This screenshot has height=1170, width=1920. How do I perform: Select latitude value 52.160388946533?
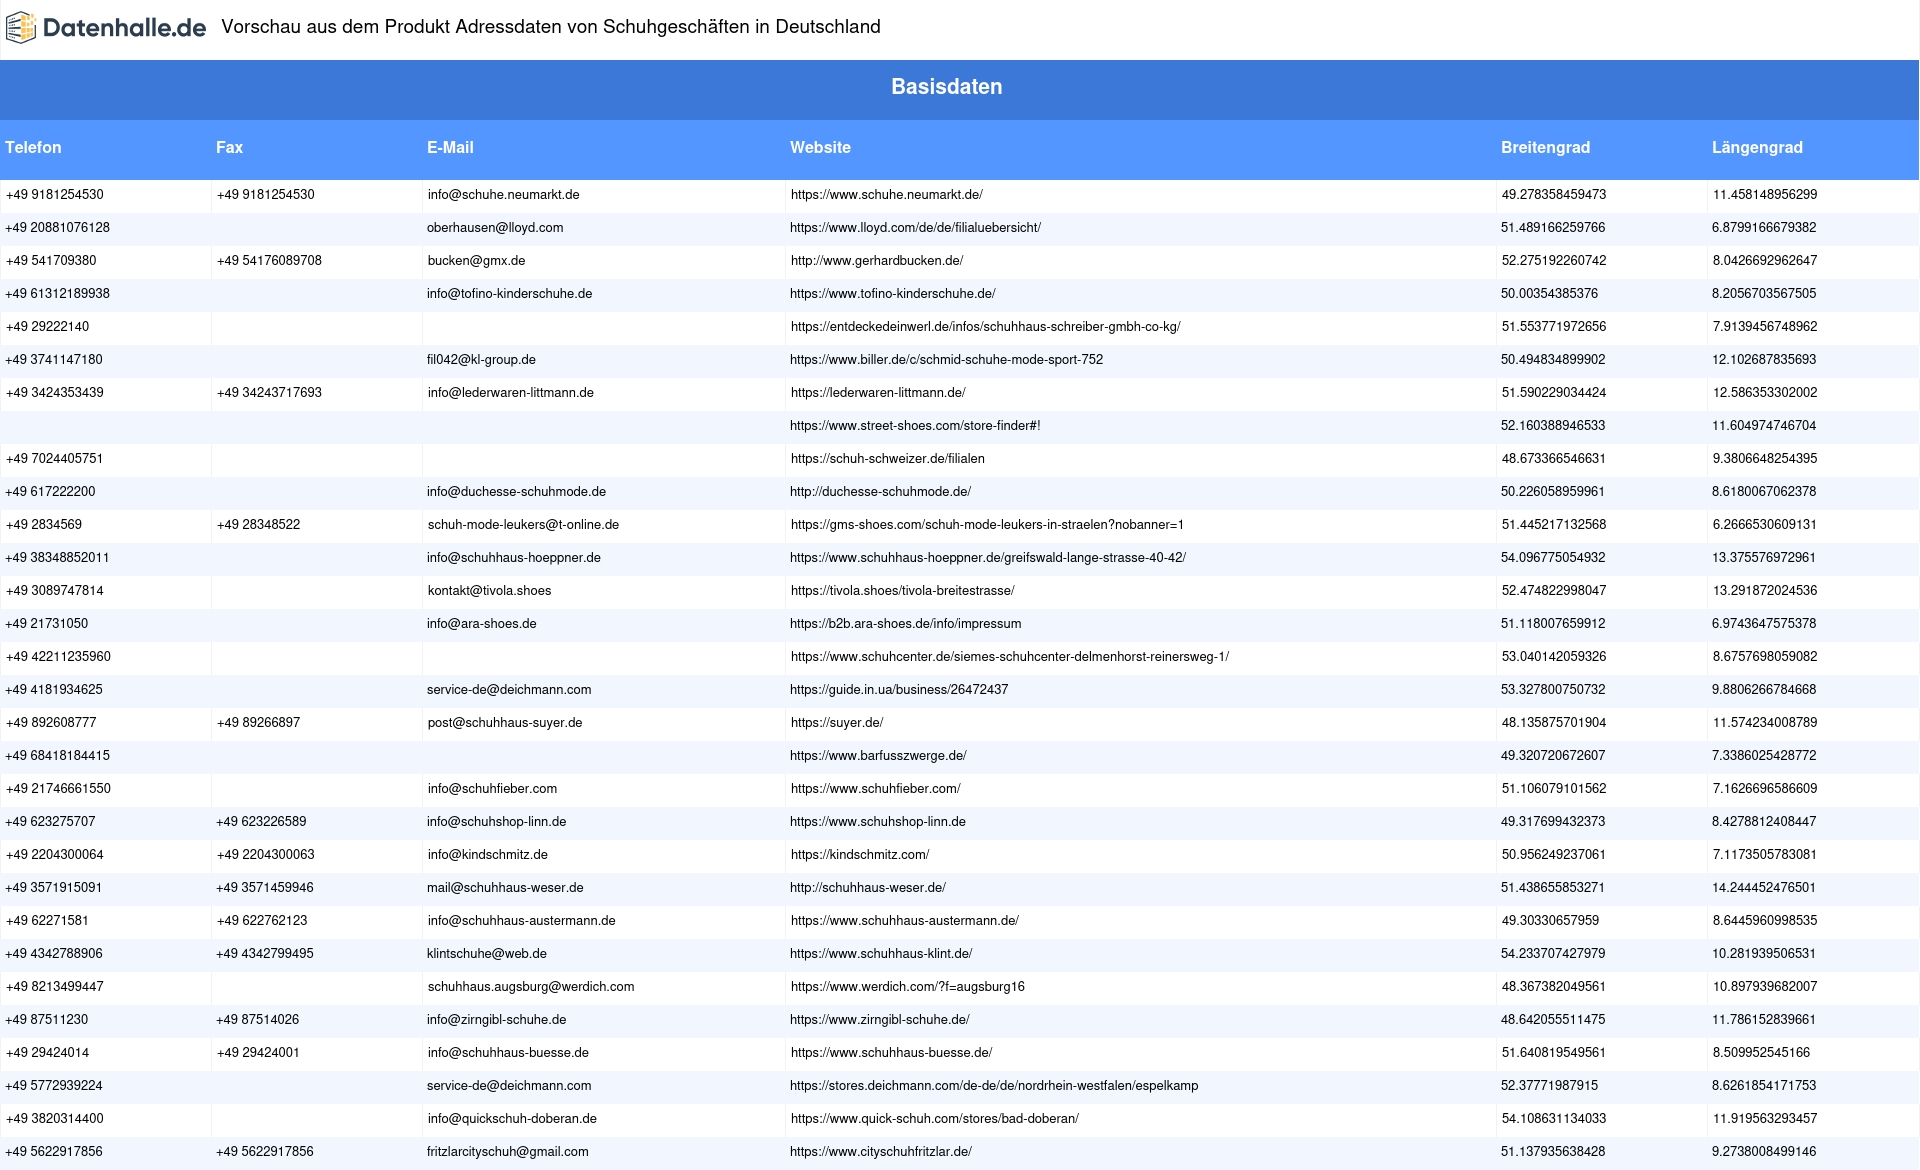[x=1553, y=426]
